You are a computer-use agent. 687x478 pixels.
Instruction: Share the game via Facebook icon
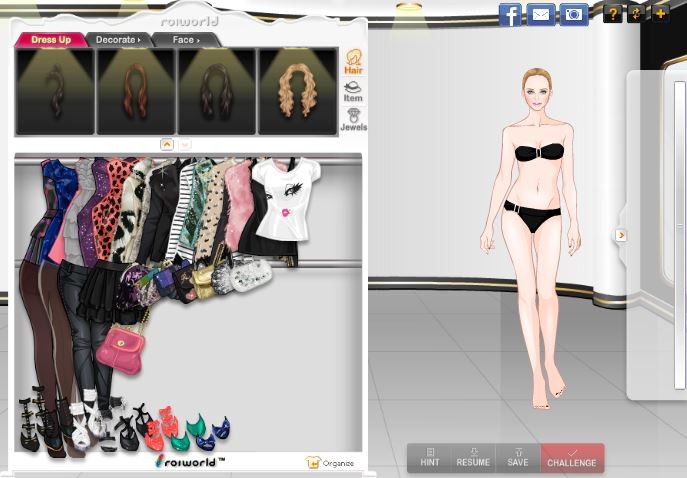(x=510, y=14)
